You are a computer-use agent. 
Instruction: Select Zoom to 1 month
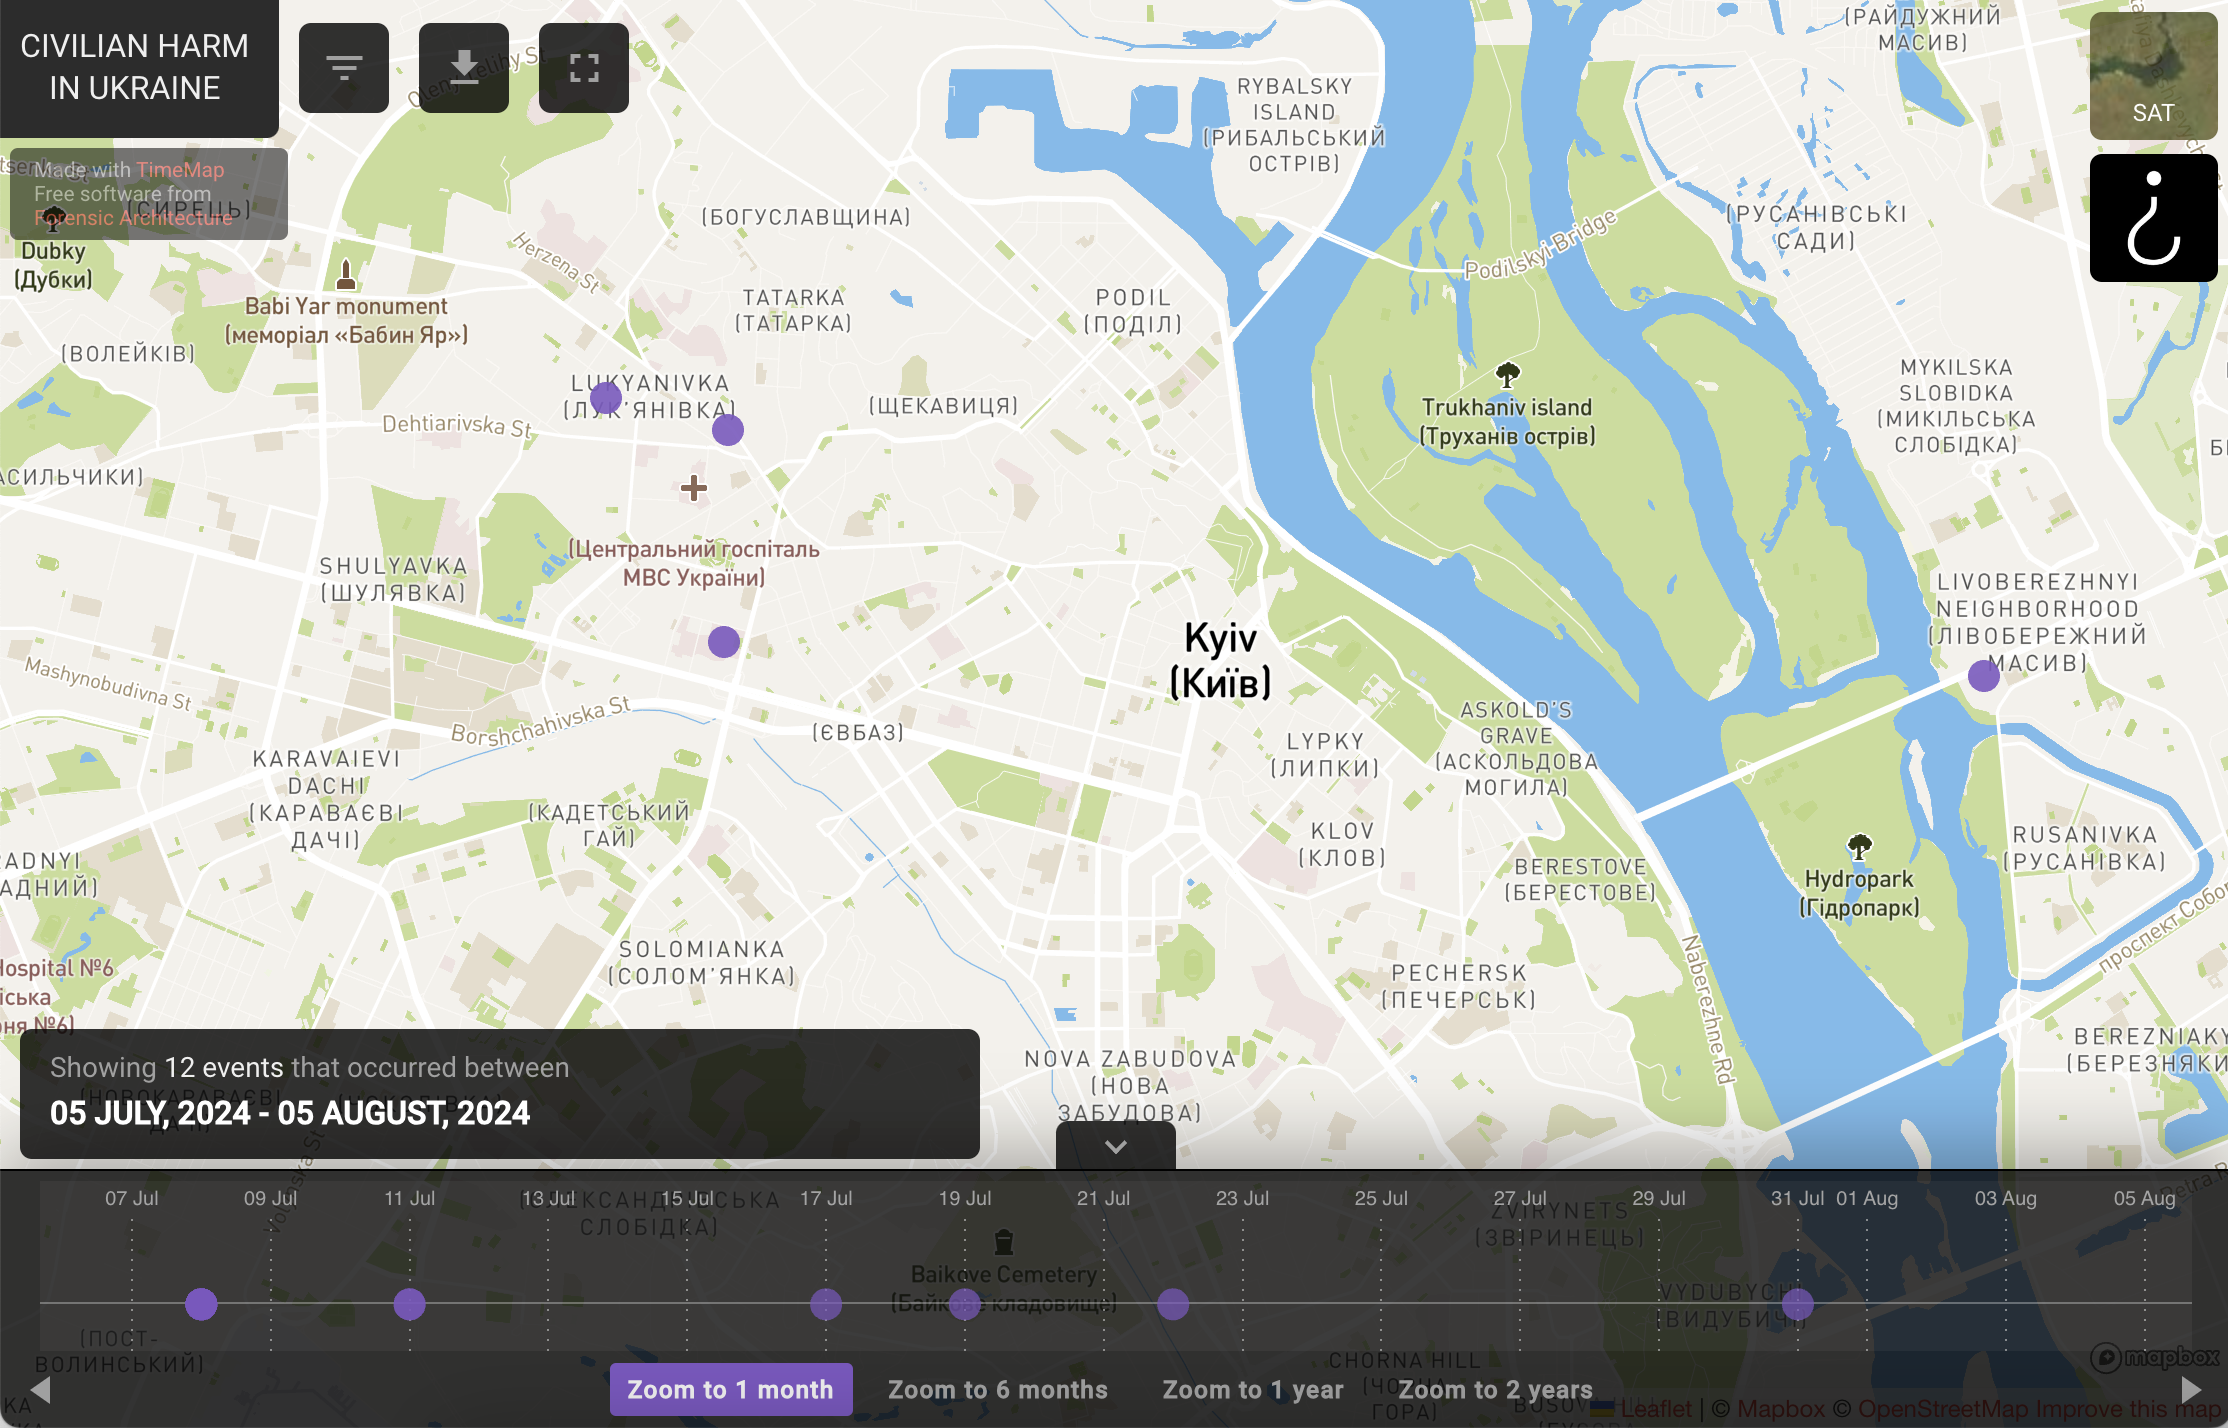tap(731, 1389)
